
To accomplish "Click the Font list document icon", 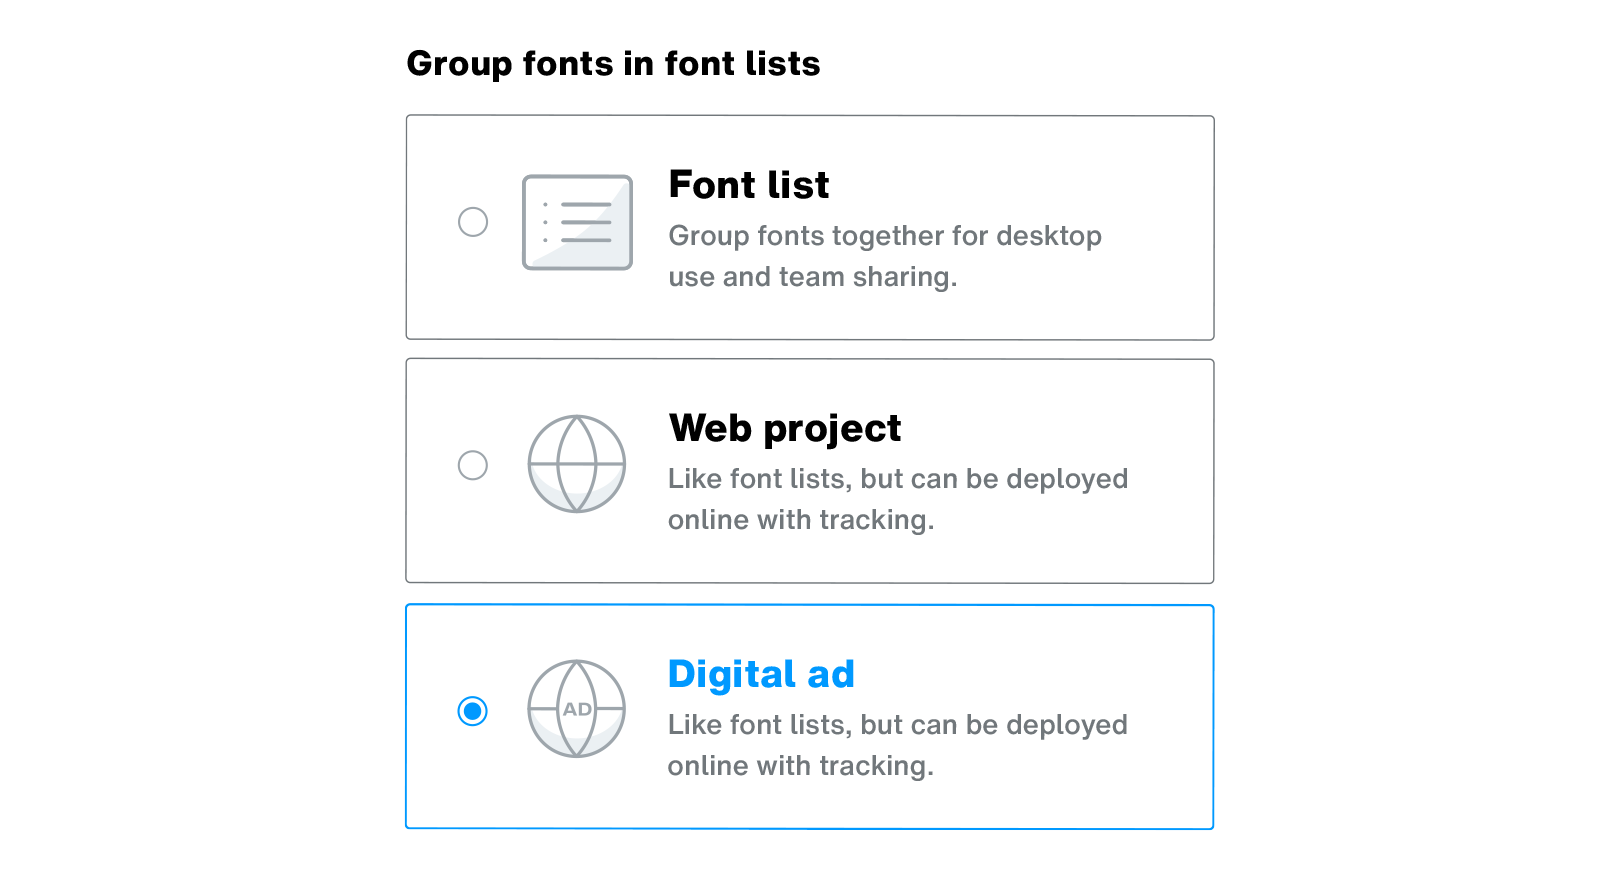I will tap(577, 222).
